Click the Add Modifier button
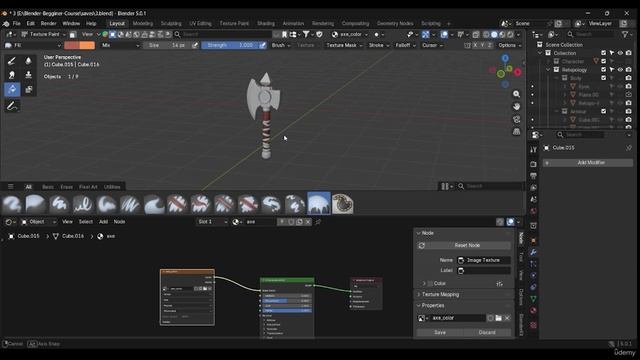The height and width of the screenshot is (360, 640). click(x=588, y=162)
